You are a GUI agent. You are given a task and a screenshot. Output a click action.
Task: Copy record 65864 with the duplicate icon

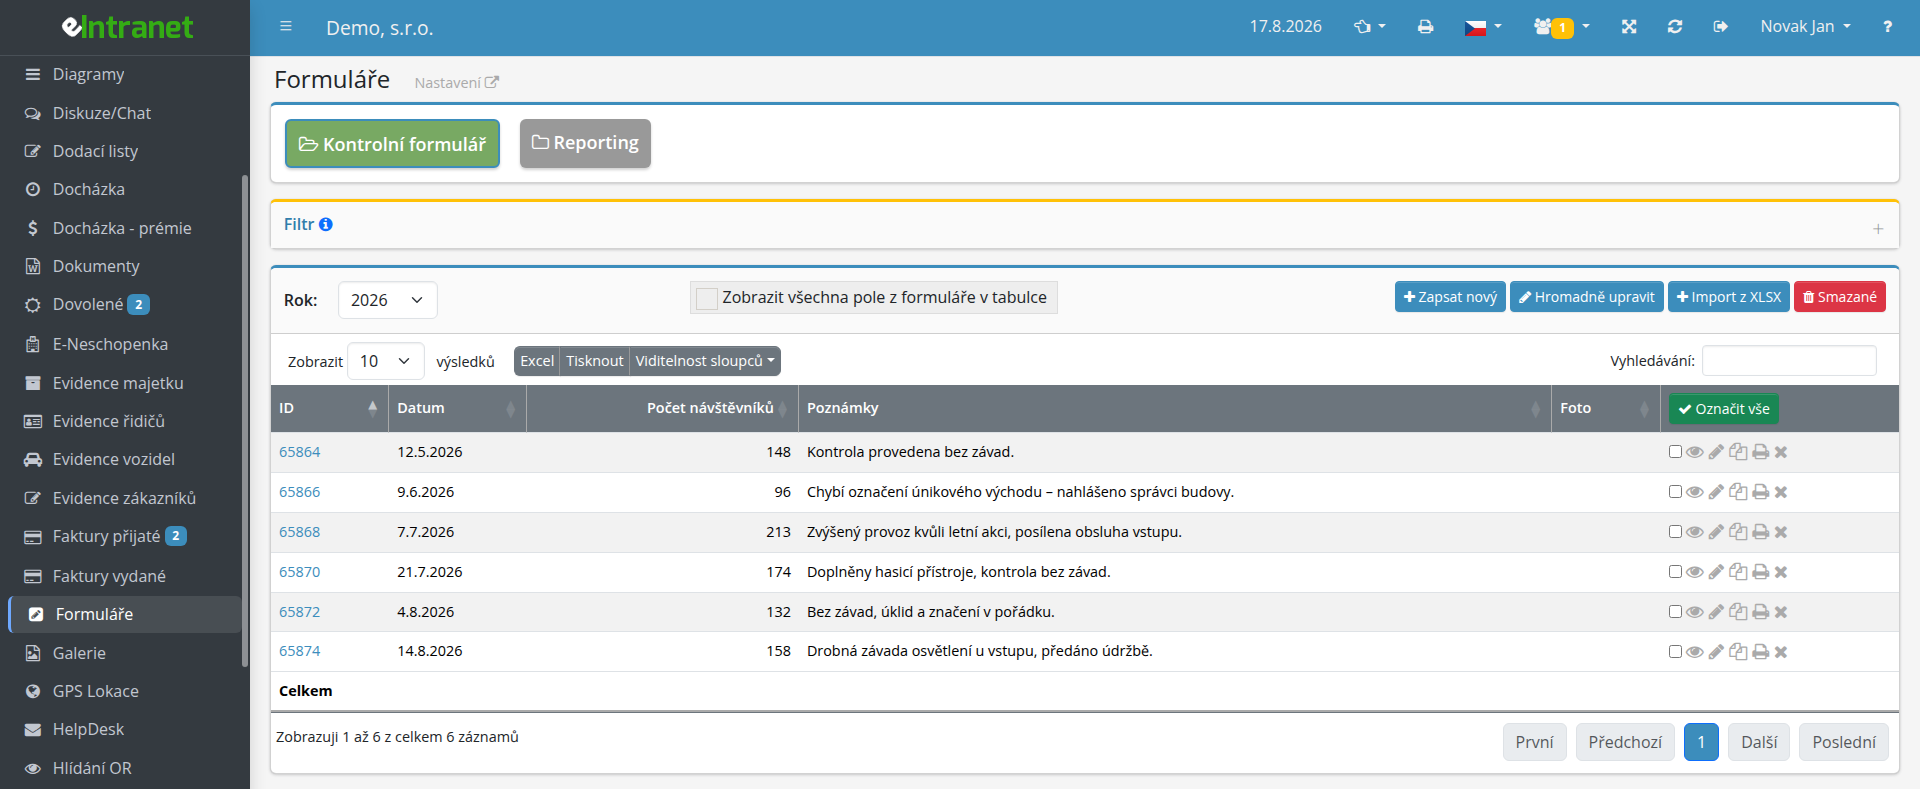pos(1738,452)
